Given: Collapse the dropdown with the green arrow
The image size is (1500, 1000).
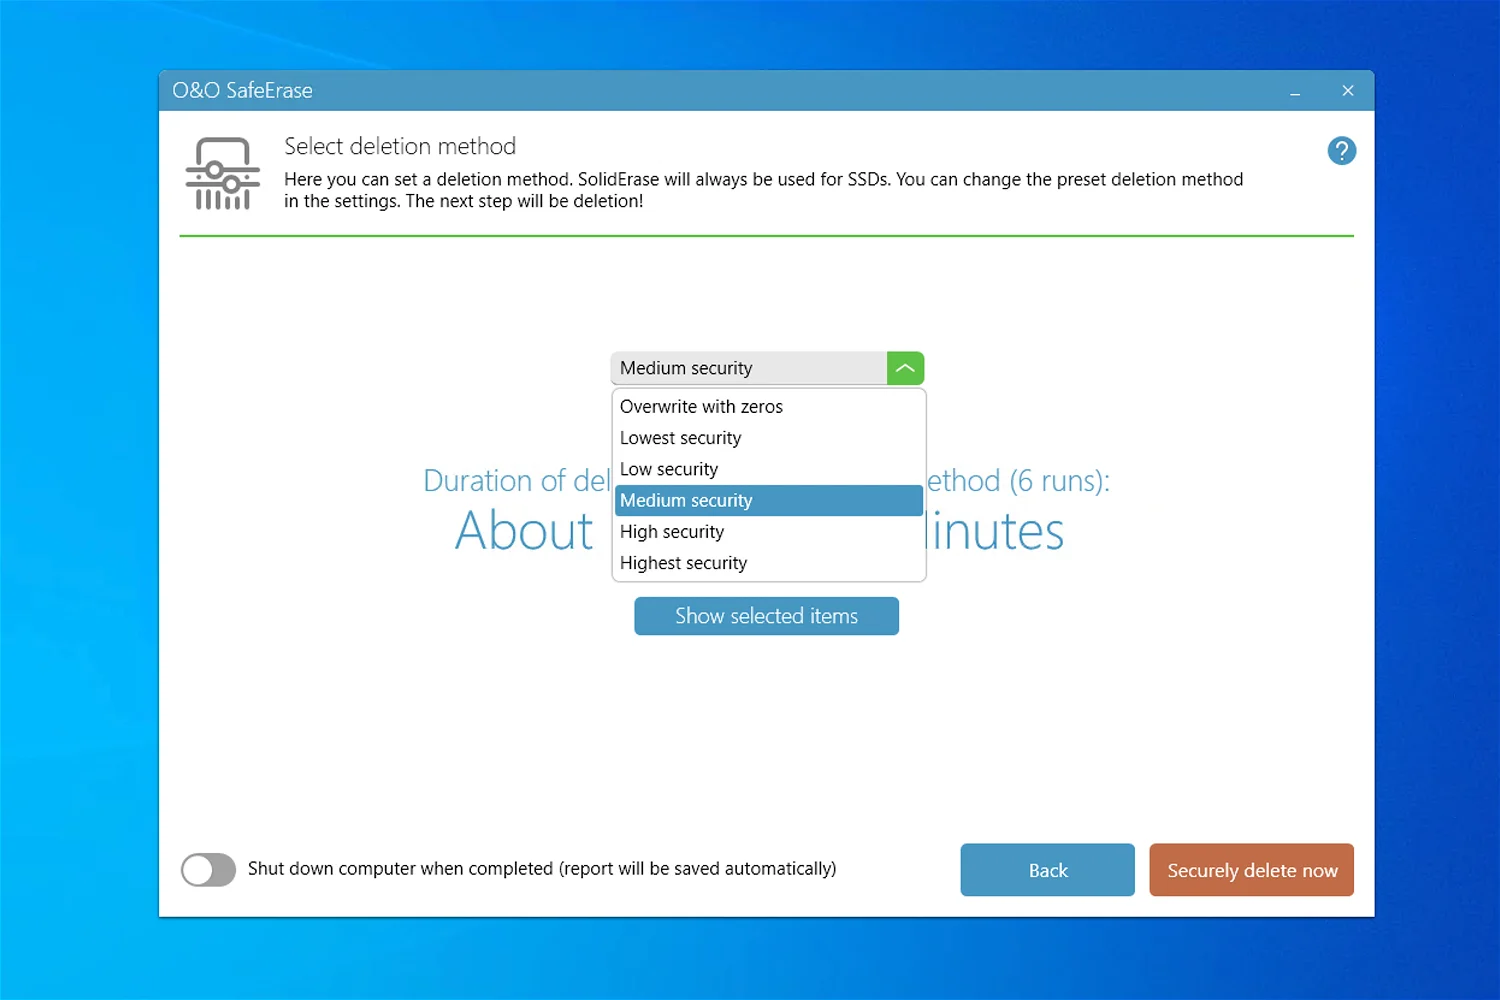Looking at the screenshot, I should [x=905, y=368].
